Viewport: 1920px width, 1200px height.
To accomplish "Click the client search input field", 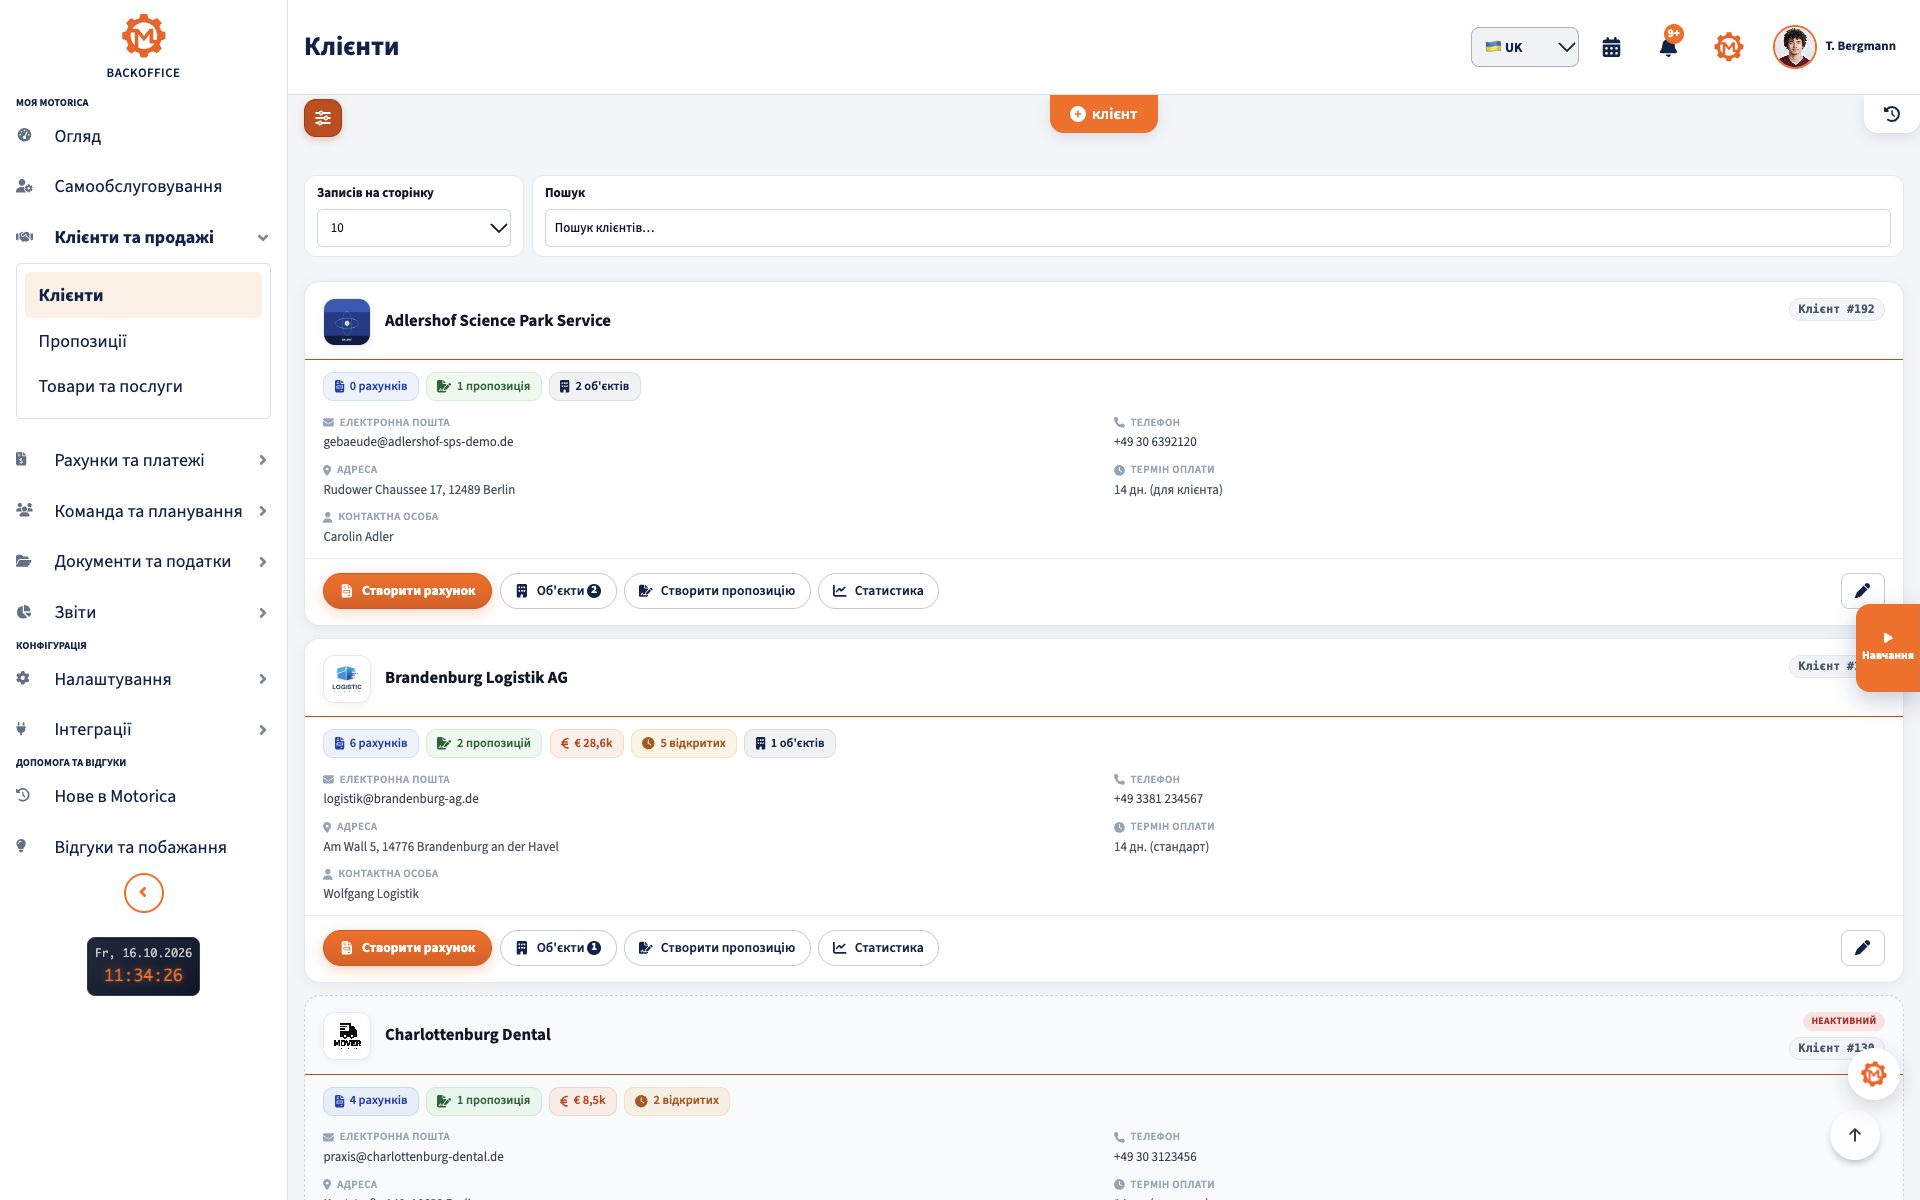I will pos(1217,228).
